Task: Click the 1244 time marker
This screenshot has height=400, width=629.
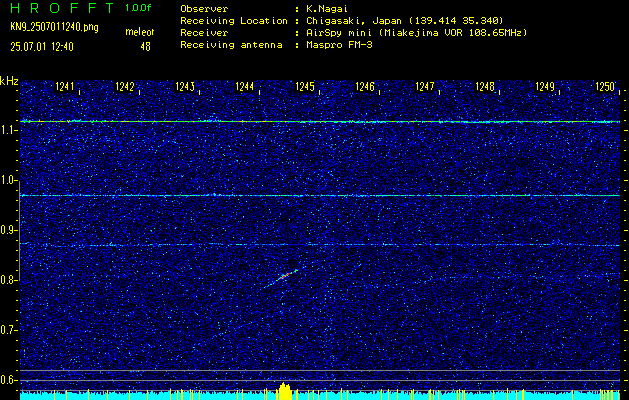Action: [244, 86]
